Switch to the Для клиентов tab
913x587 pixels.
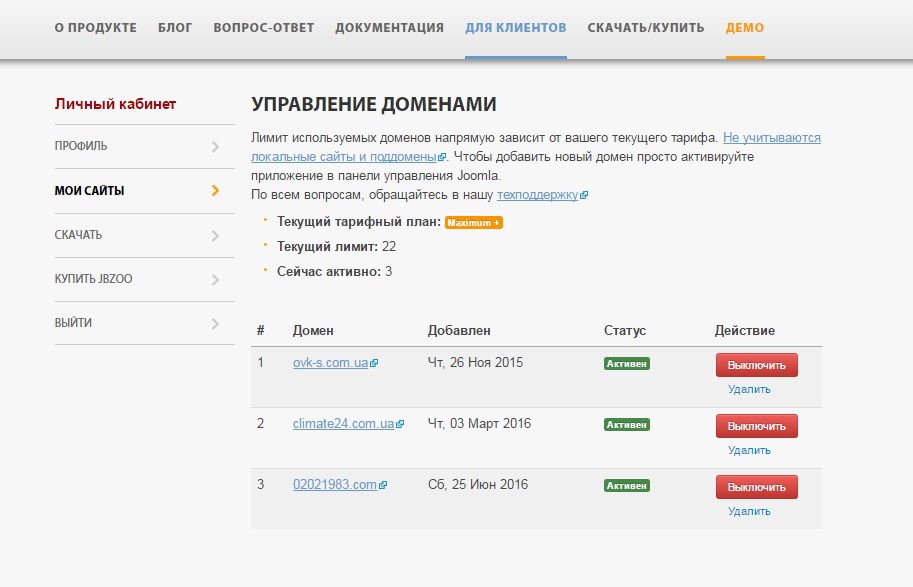[x=515, y=28]
